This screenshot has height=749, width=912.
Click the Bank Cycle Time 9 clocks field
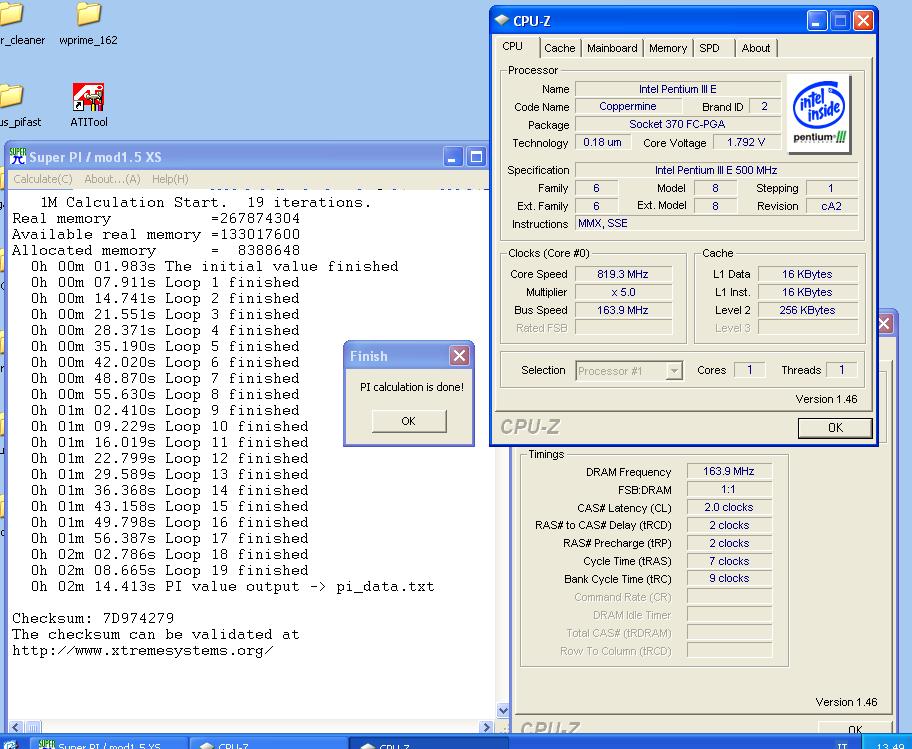(x=729, y=578)
